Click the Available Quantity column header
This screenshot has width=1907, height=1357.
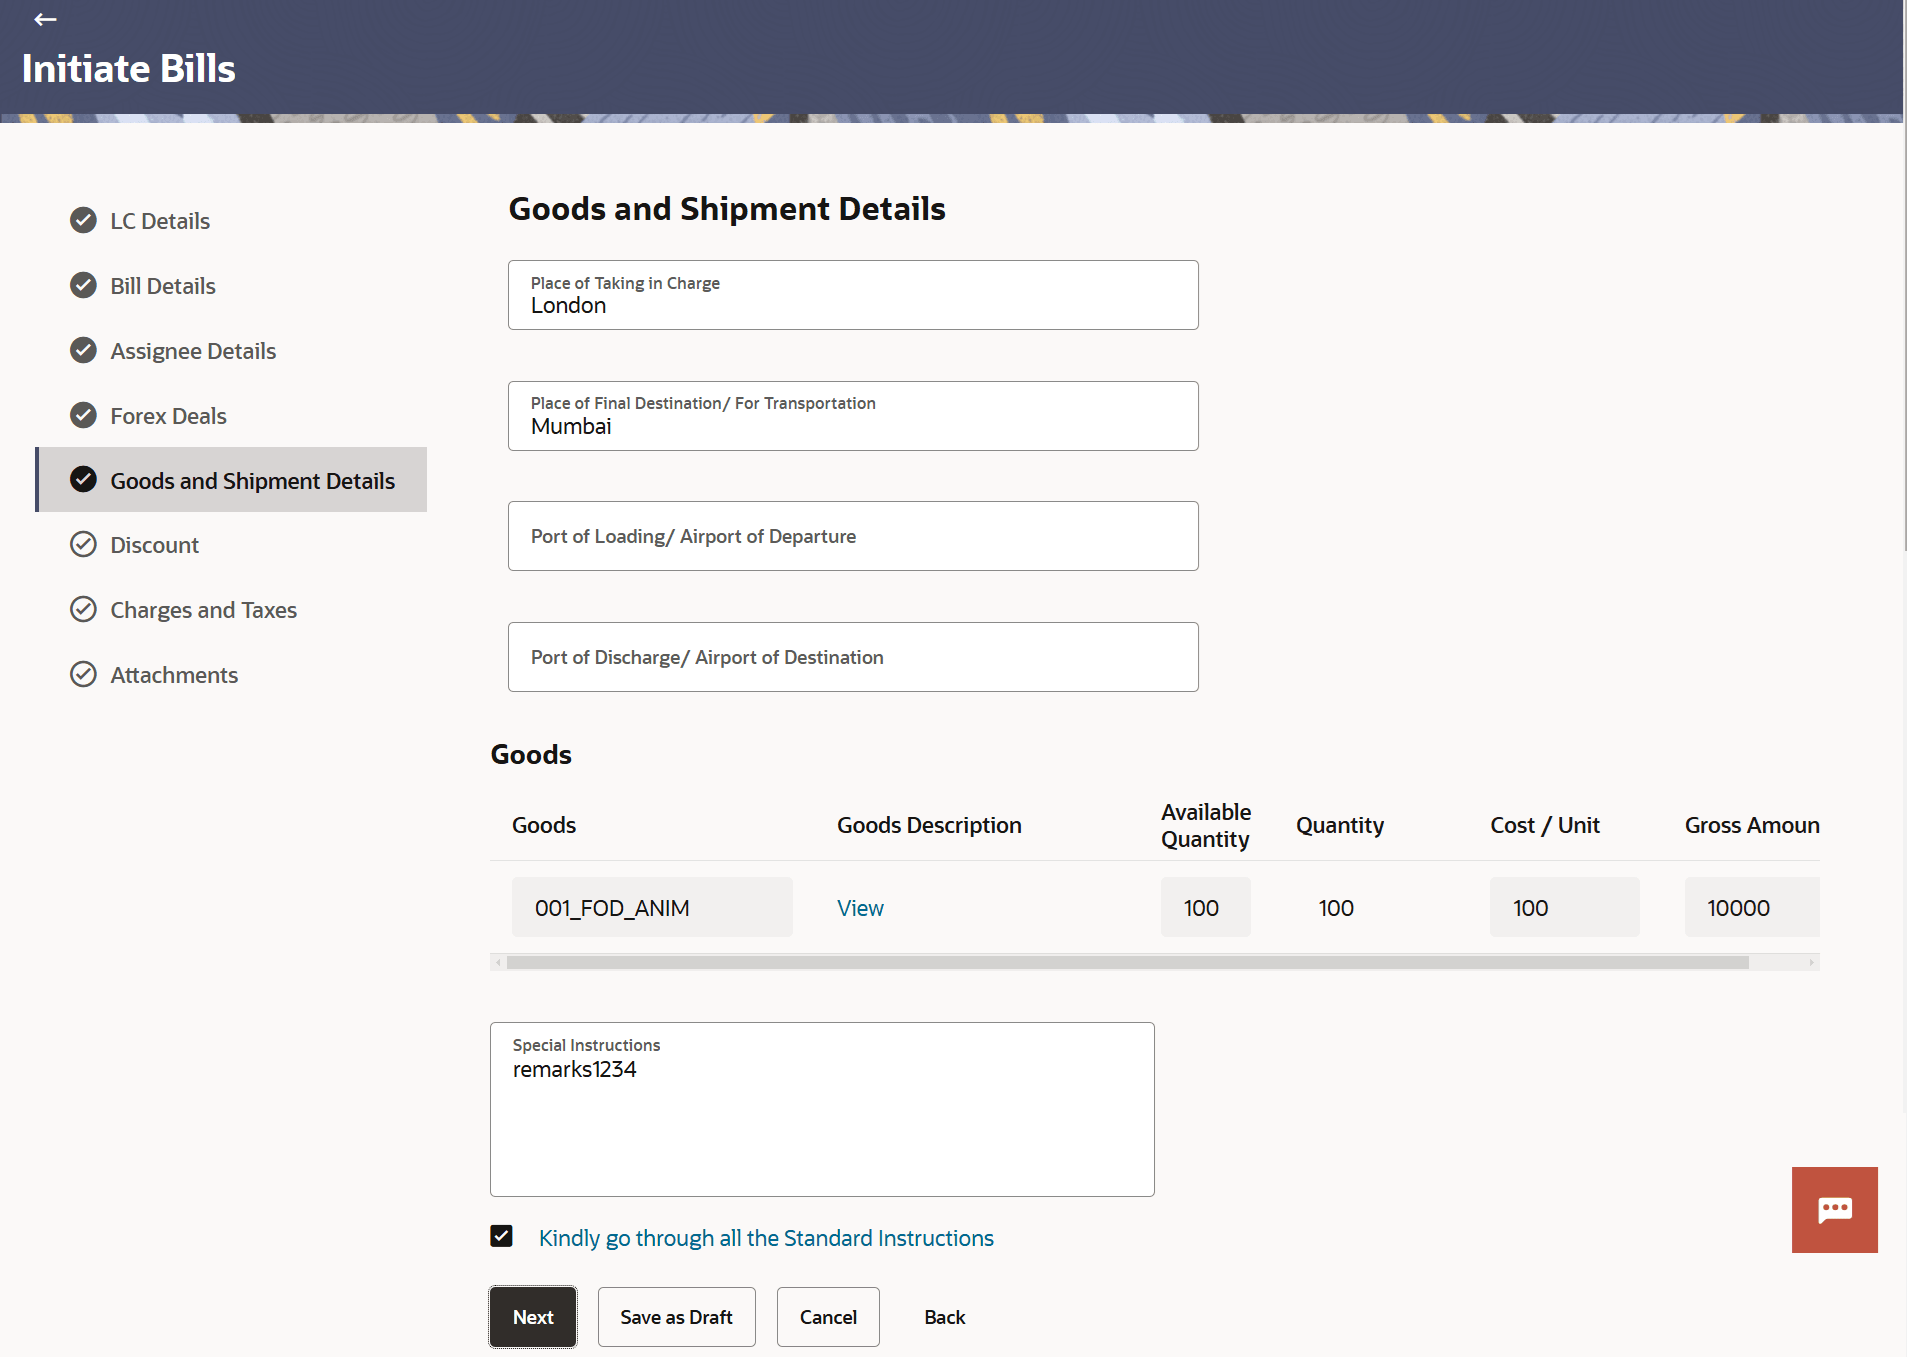click(x=1206, y=825)
